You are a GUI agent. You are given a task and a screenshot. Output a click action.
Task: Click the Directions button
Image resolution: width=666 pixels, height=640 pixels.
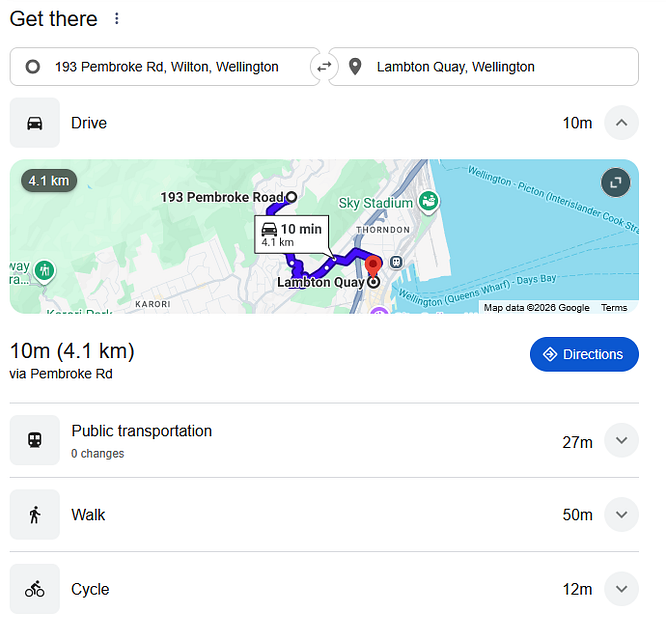point(584,354)
